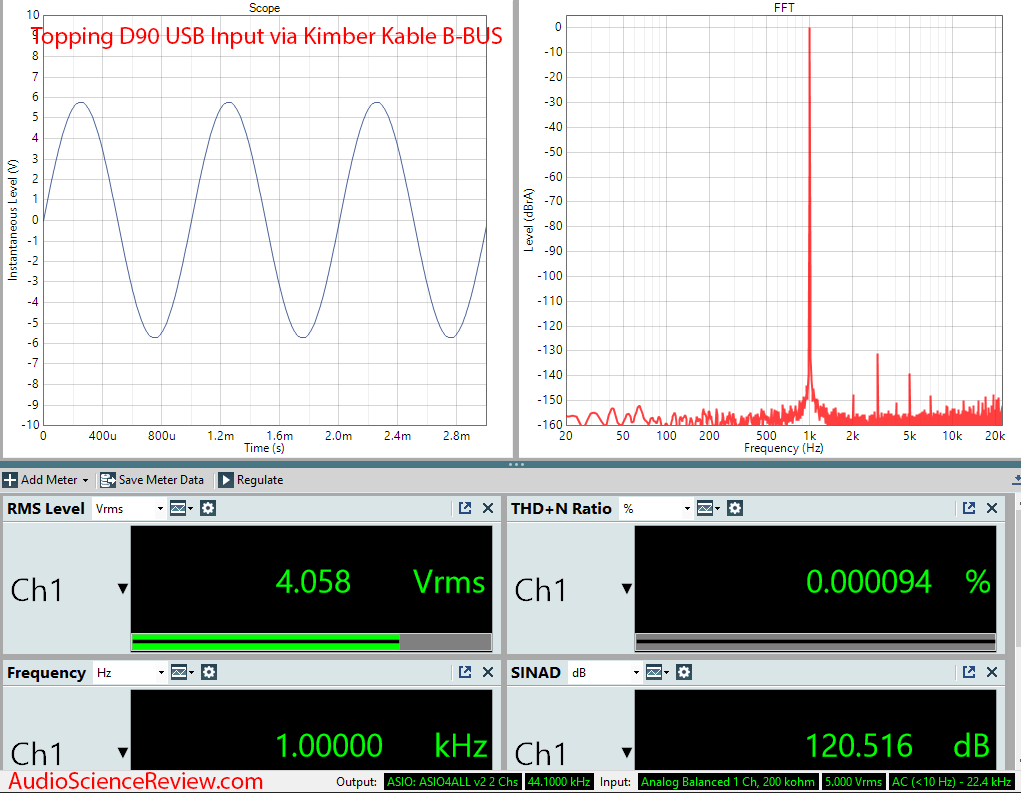This screenshot has width=1021, height=793.
Task: Close the THD+N Ratio meter
Action: click(992, 508)
